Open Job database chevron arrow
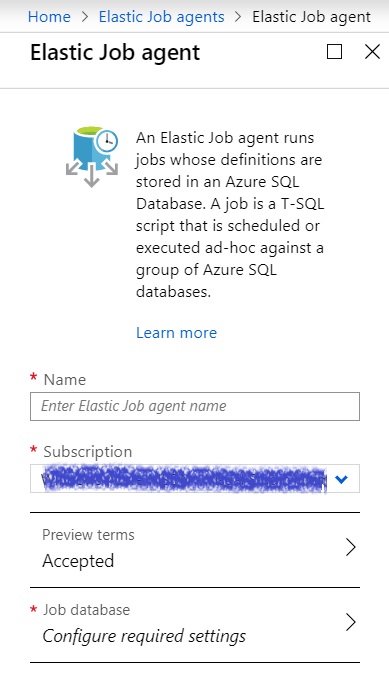 coord(351,622)
